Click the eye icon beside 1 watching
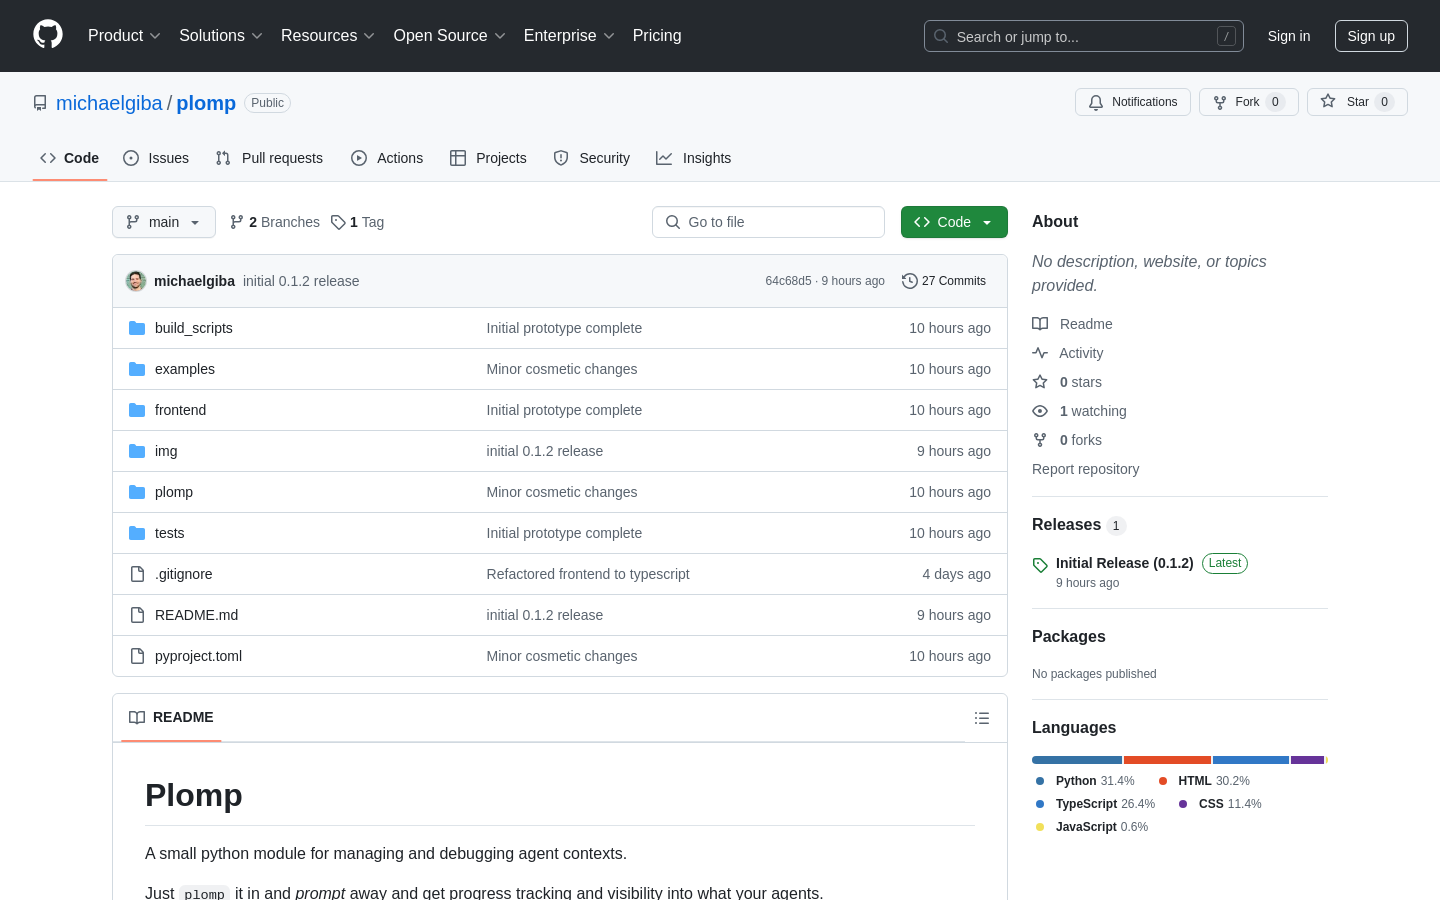 point(1040,411)
